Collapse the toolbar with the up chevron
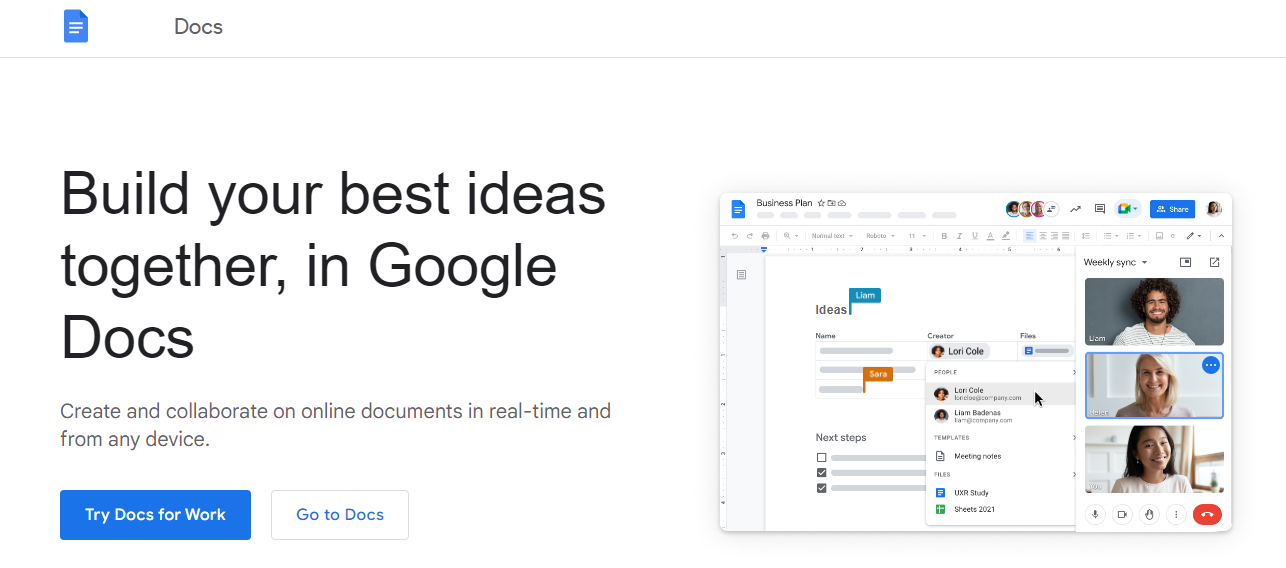 pos(1221,236)
